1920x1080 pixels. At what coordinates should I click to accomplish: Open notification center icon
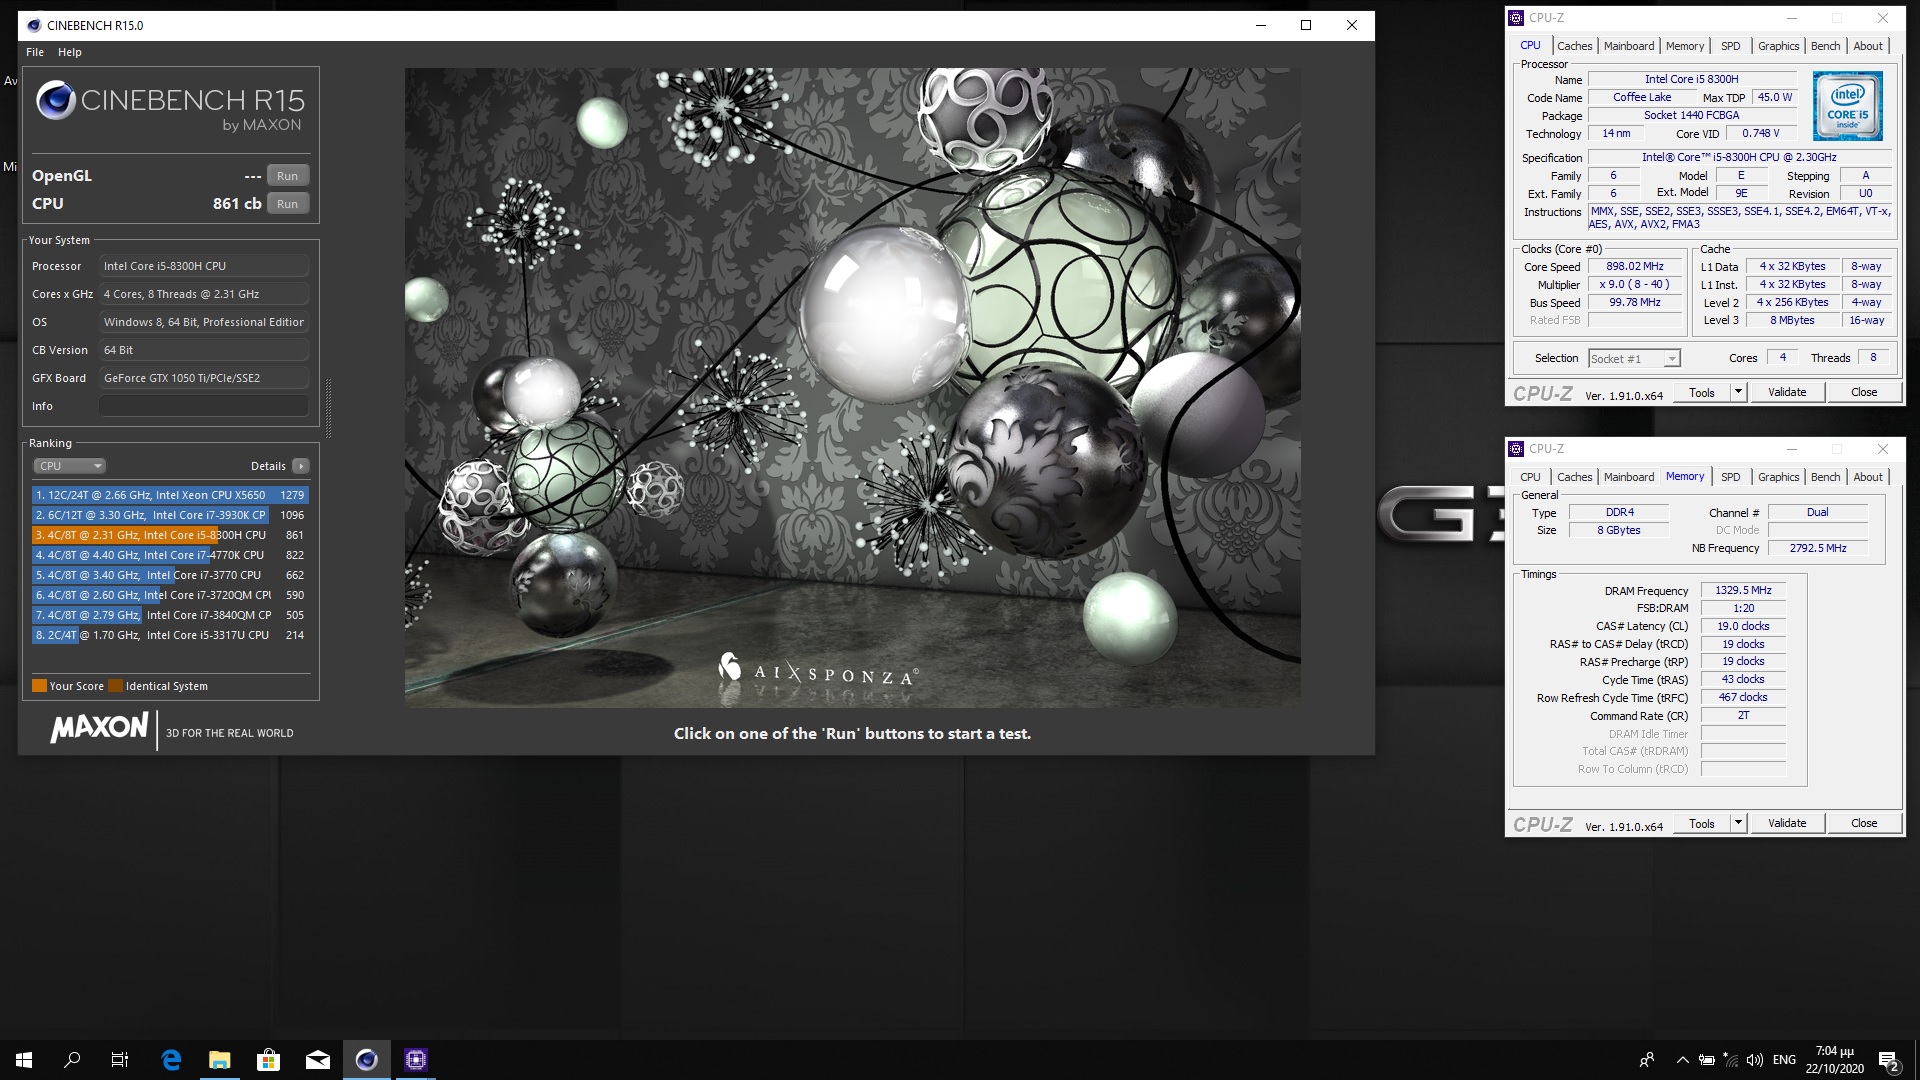pos(1889,1061)
